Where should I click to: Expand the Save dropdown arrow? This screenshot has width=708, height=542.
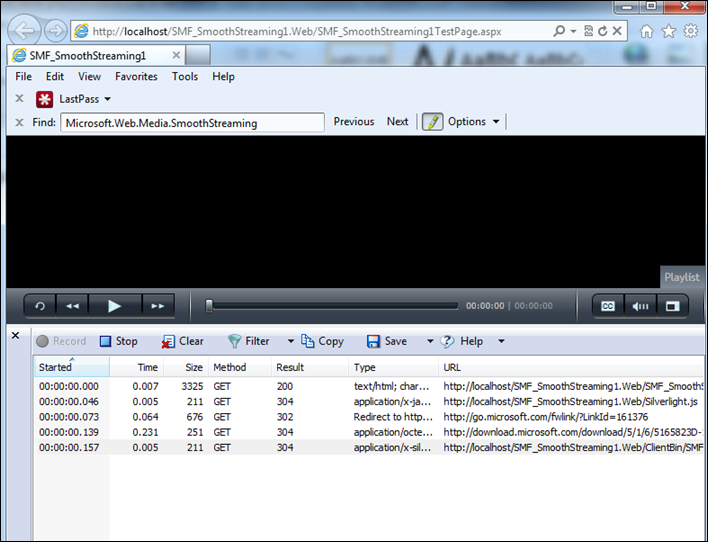click(x=430, y=341)
